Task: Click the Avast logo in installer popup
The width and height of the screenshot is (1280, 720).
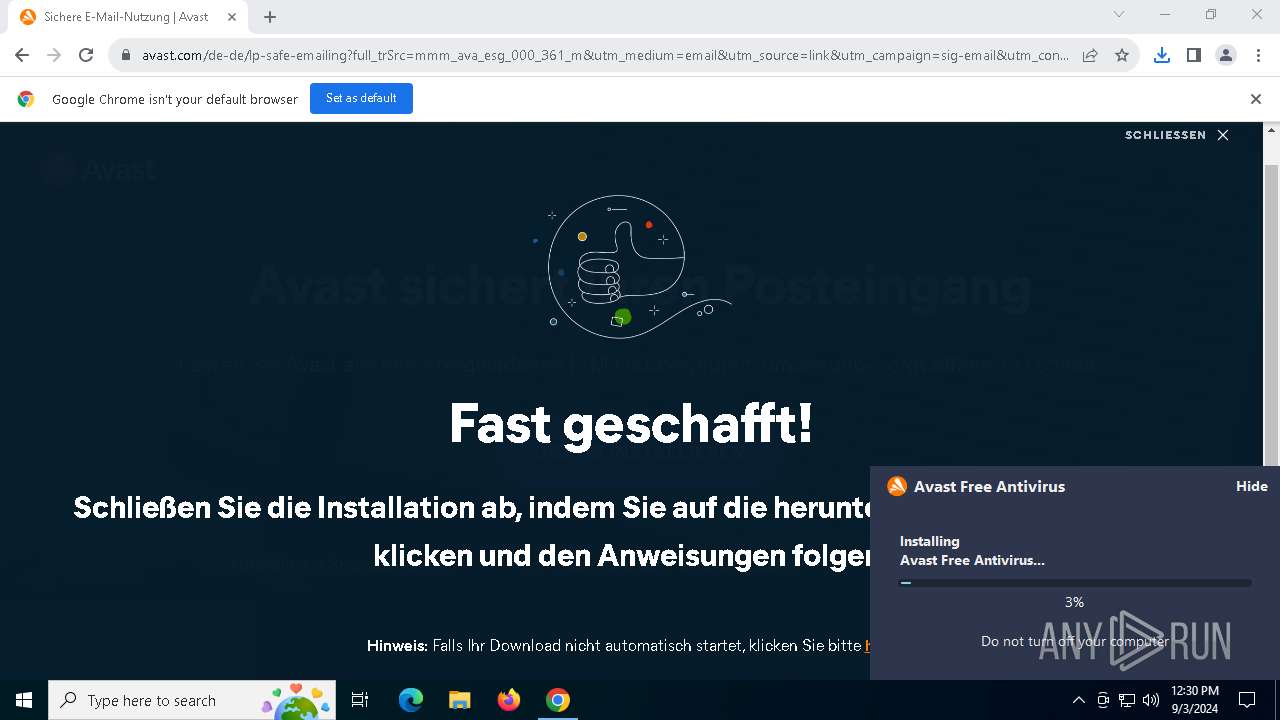Action: point(897,486)
